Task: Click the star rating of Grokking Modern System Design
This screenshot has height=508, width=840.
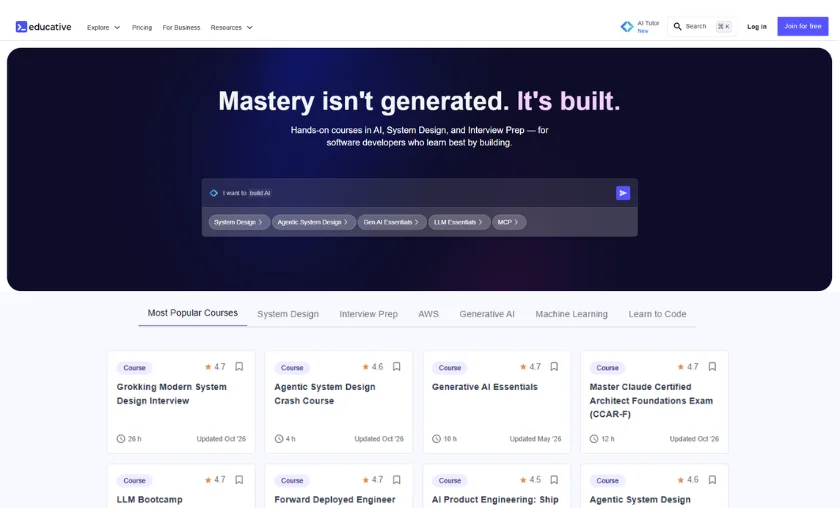Action: (215, 367)
